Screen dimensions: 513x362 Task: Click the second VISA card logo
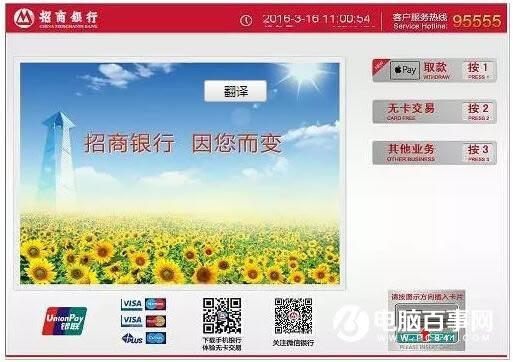click(131, 321)
